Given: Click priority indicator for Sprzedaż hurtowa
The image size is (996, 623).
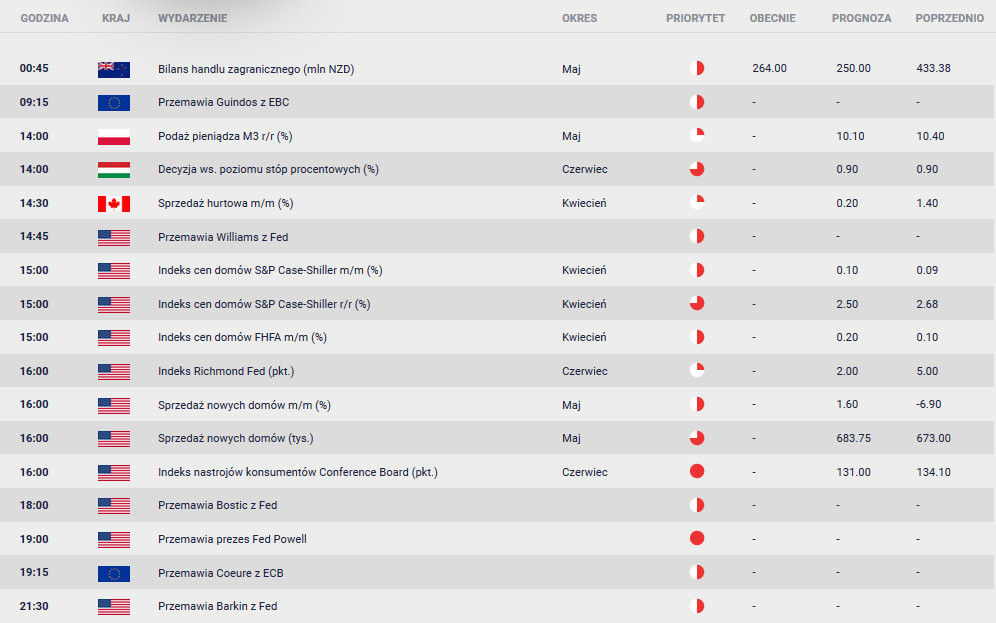Looking at the screenshot, I should click(697, 203).
